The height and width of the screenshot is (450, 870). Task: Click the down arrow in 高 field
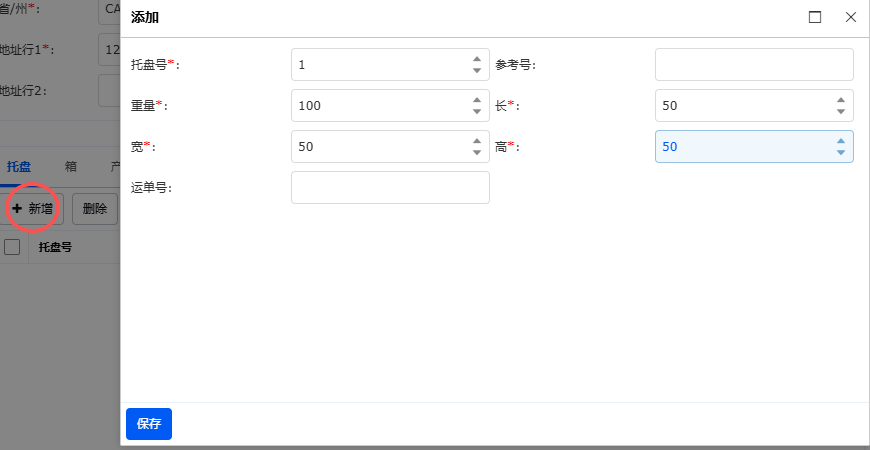(x=841, y=152)
